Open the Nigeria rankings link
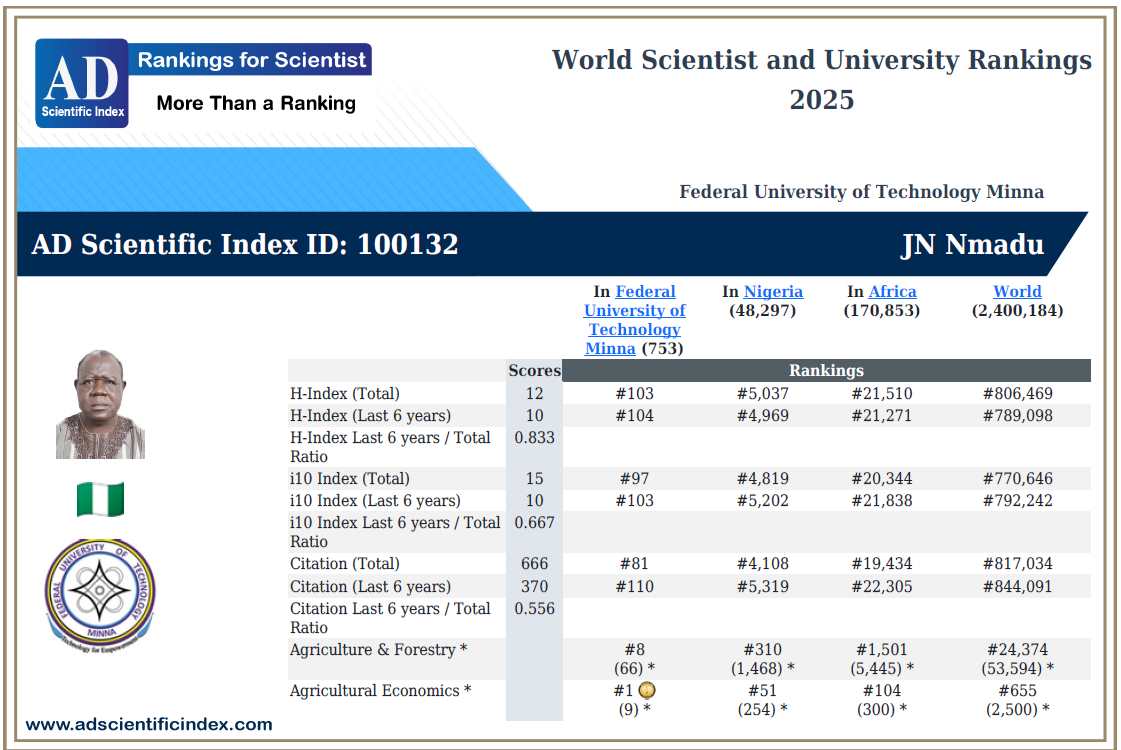This screenshot has width=1121, height=750. tap(773, 291)
